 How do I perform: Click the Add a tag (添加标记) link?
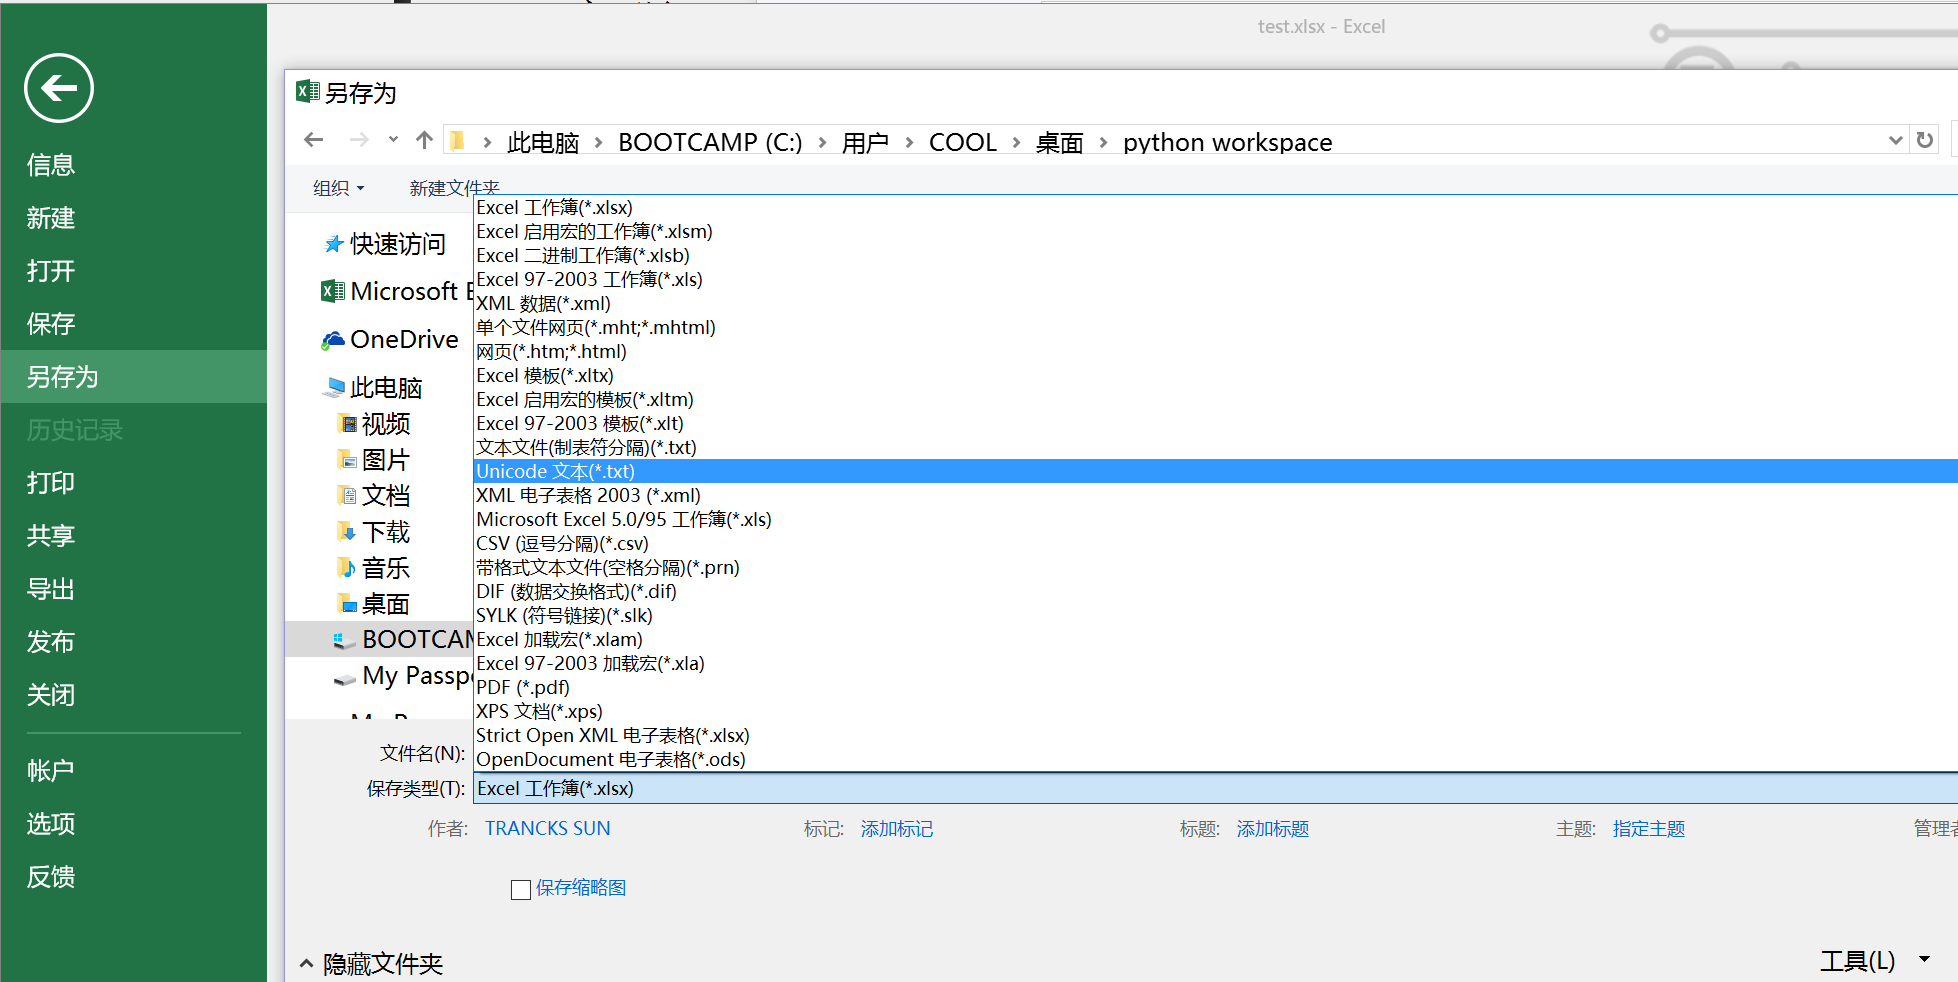[897, 829]
